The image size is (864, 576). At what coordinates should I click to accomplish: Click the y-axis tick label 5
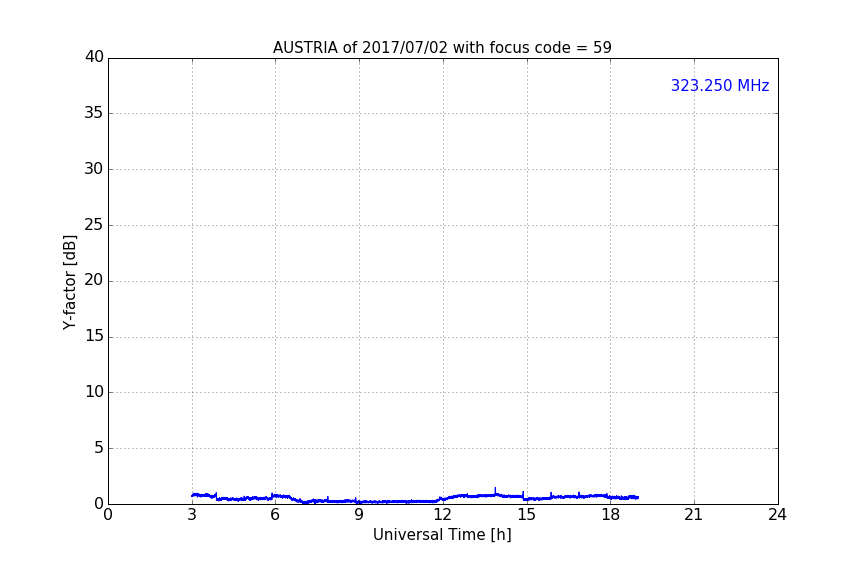(99, 448)
